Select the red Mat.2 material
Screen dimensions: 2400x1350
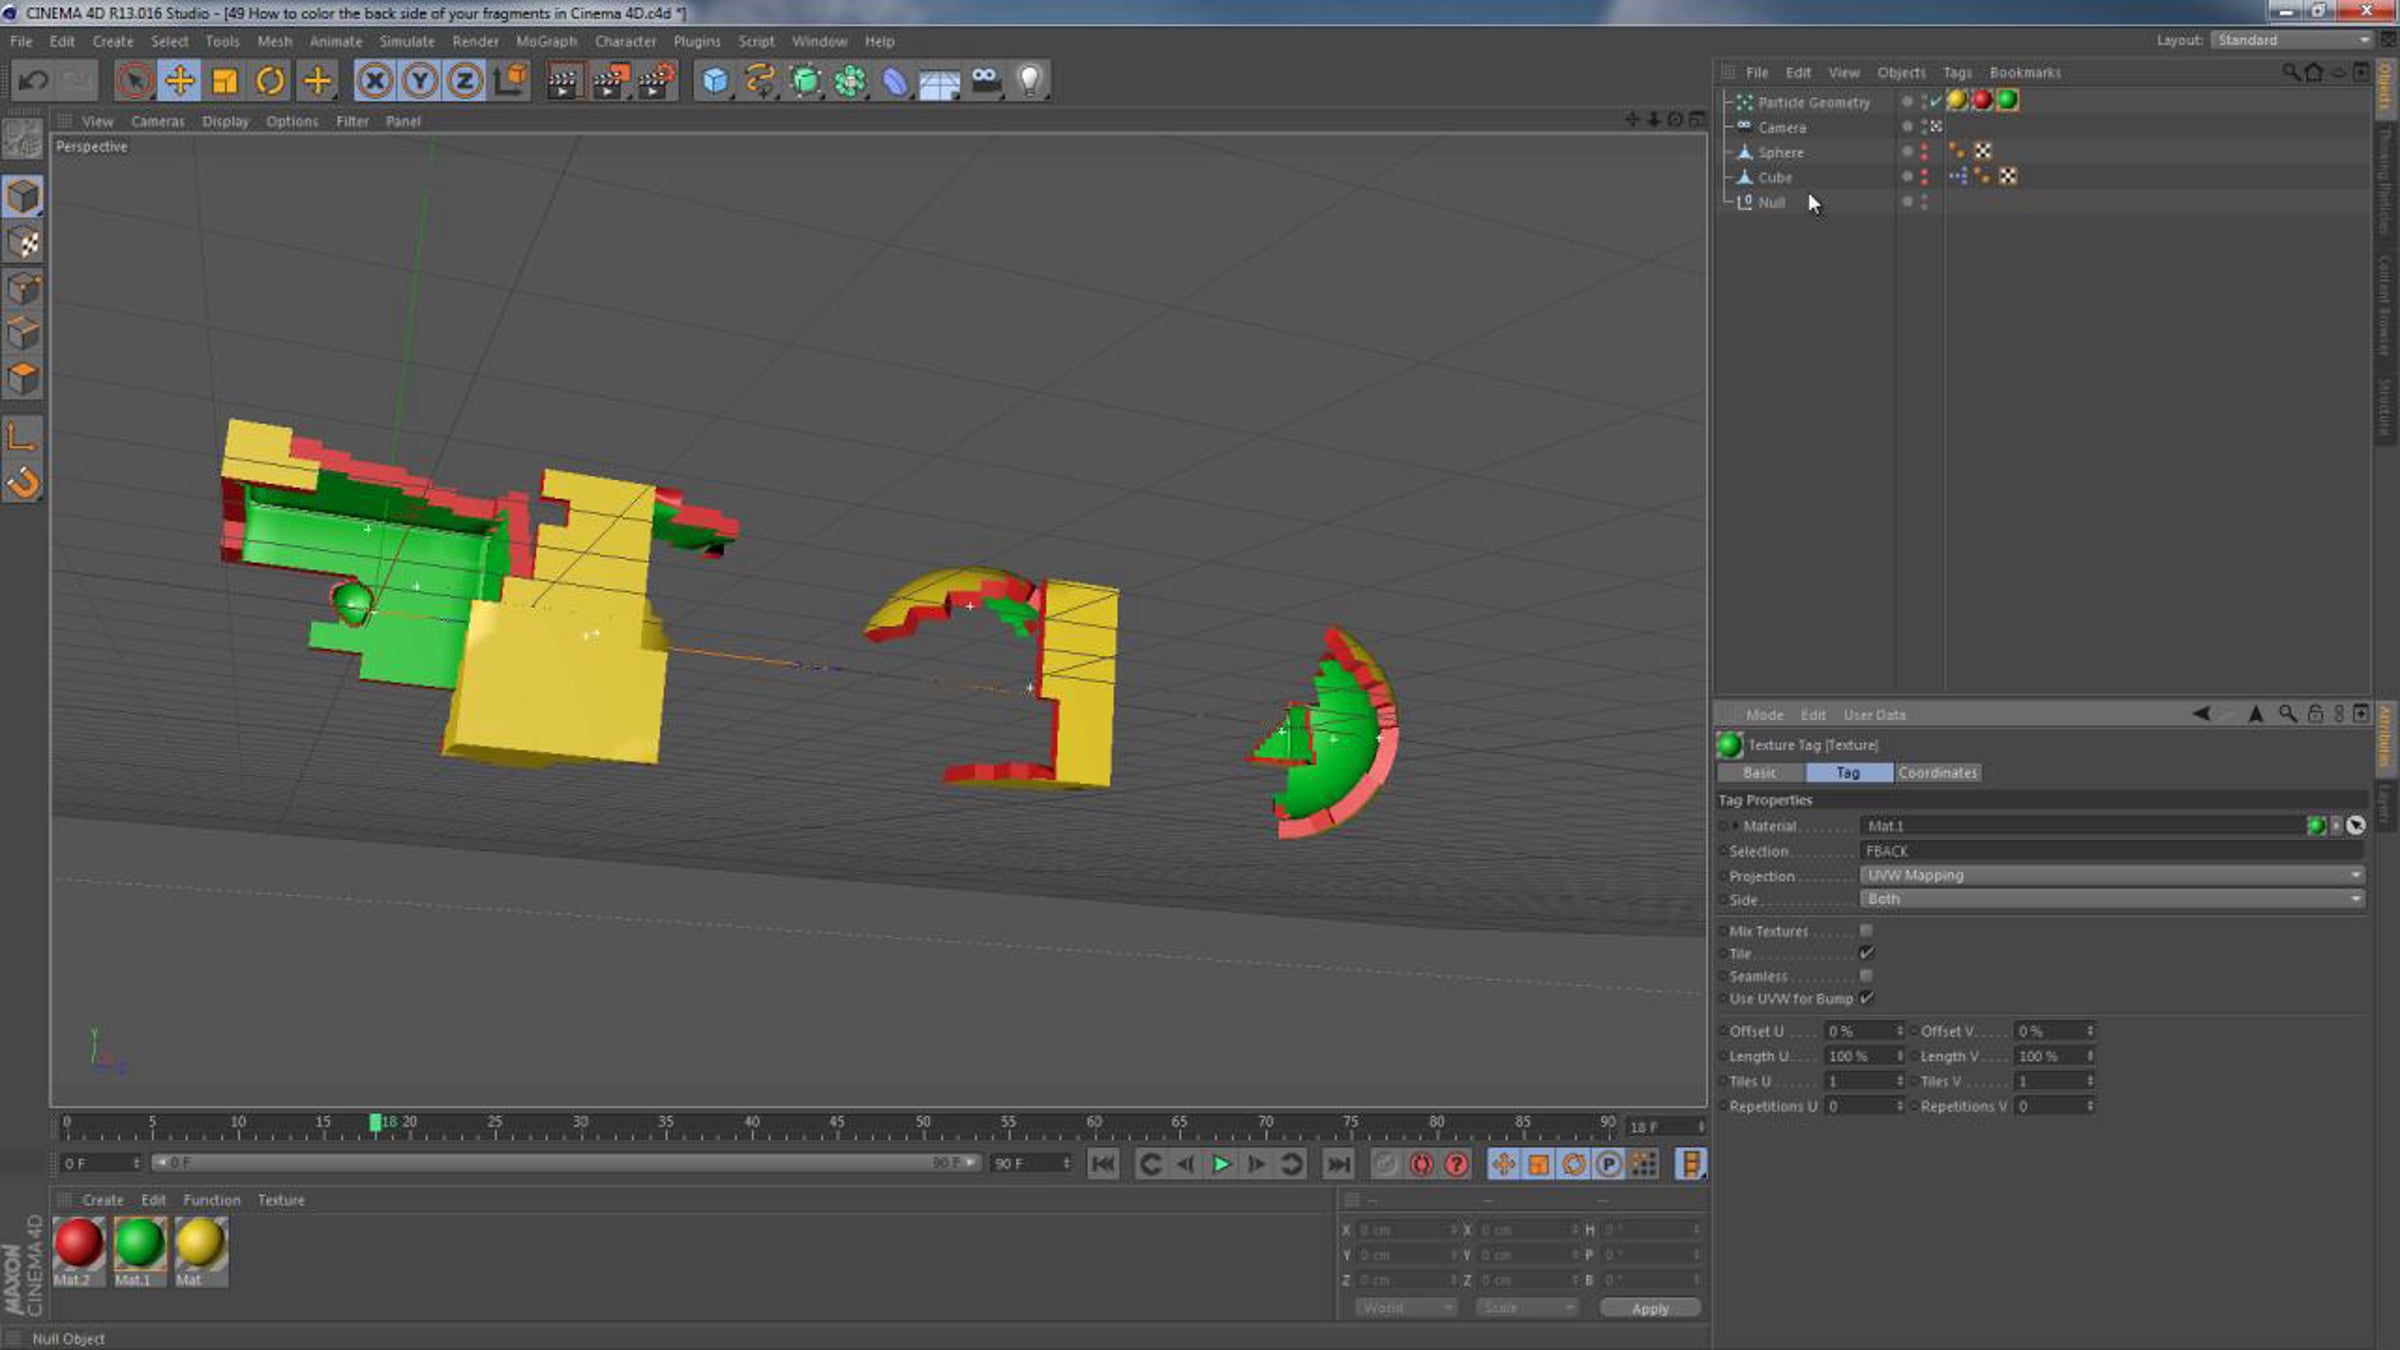coord(79,1250)
